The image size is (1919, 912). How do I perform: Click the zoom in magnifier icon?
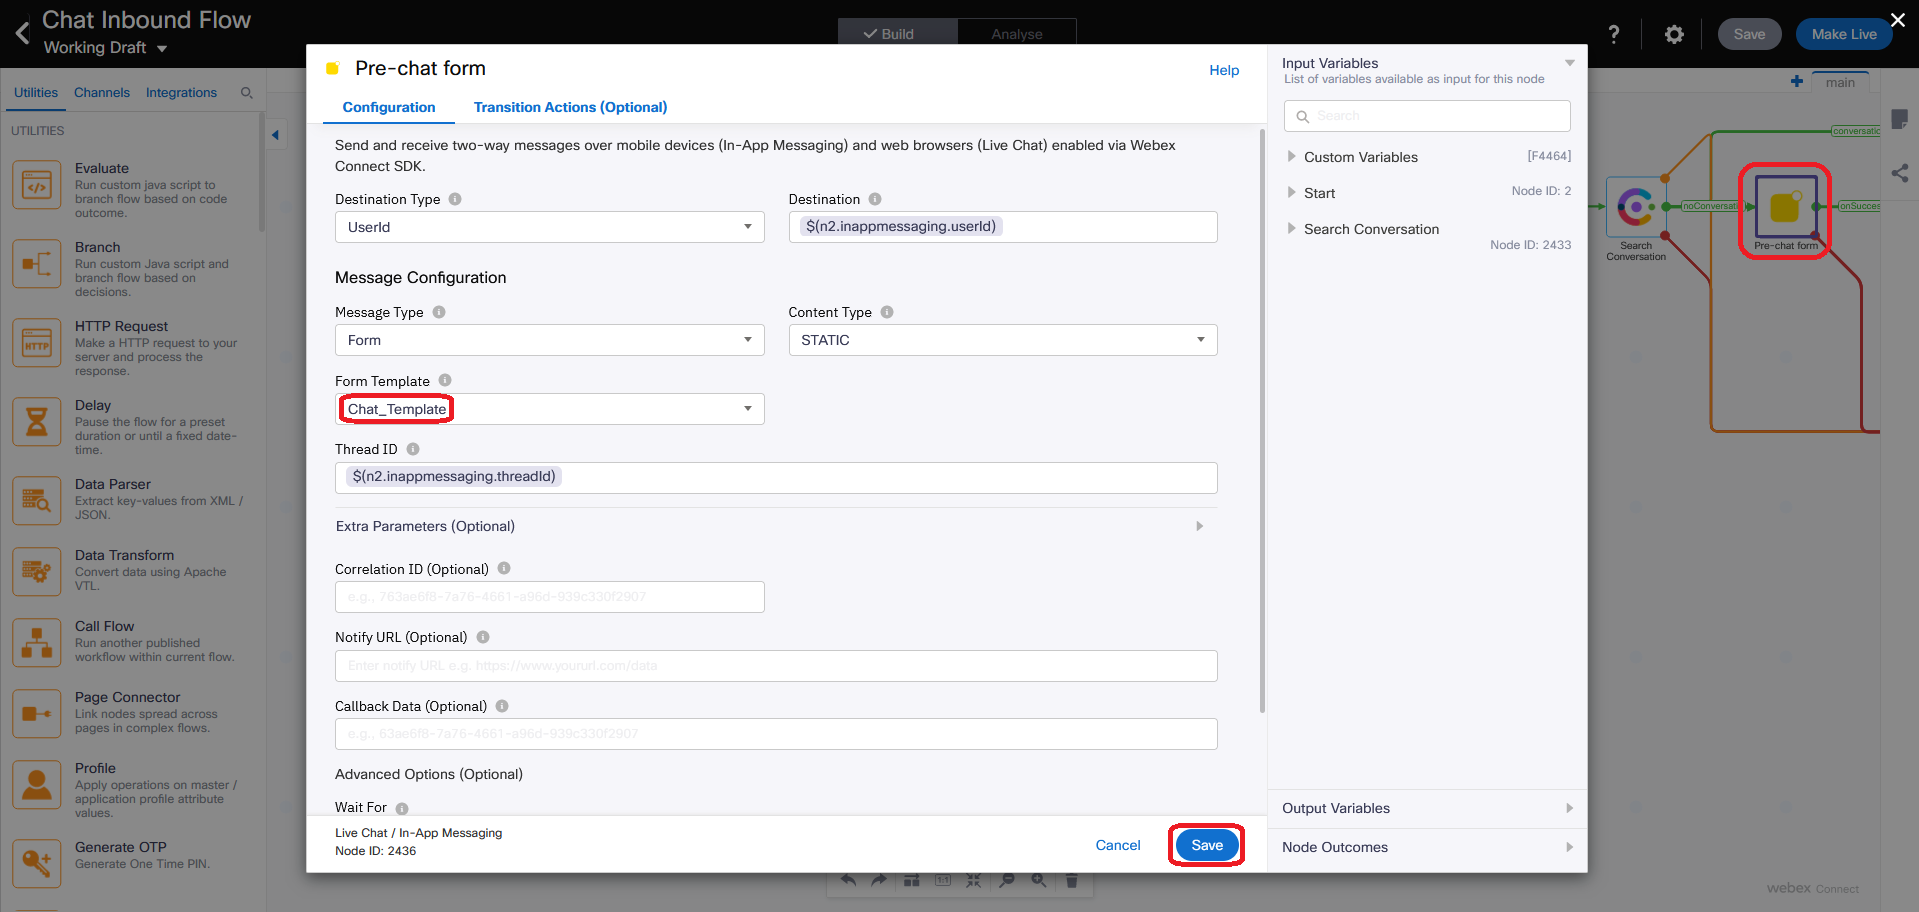pyautogui.click(x=1039, y=880)
